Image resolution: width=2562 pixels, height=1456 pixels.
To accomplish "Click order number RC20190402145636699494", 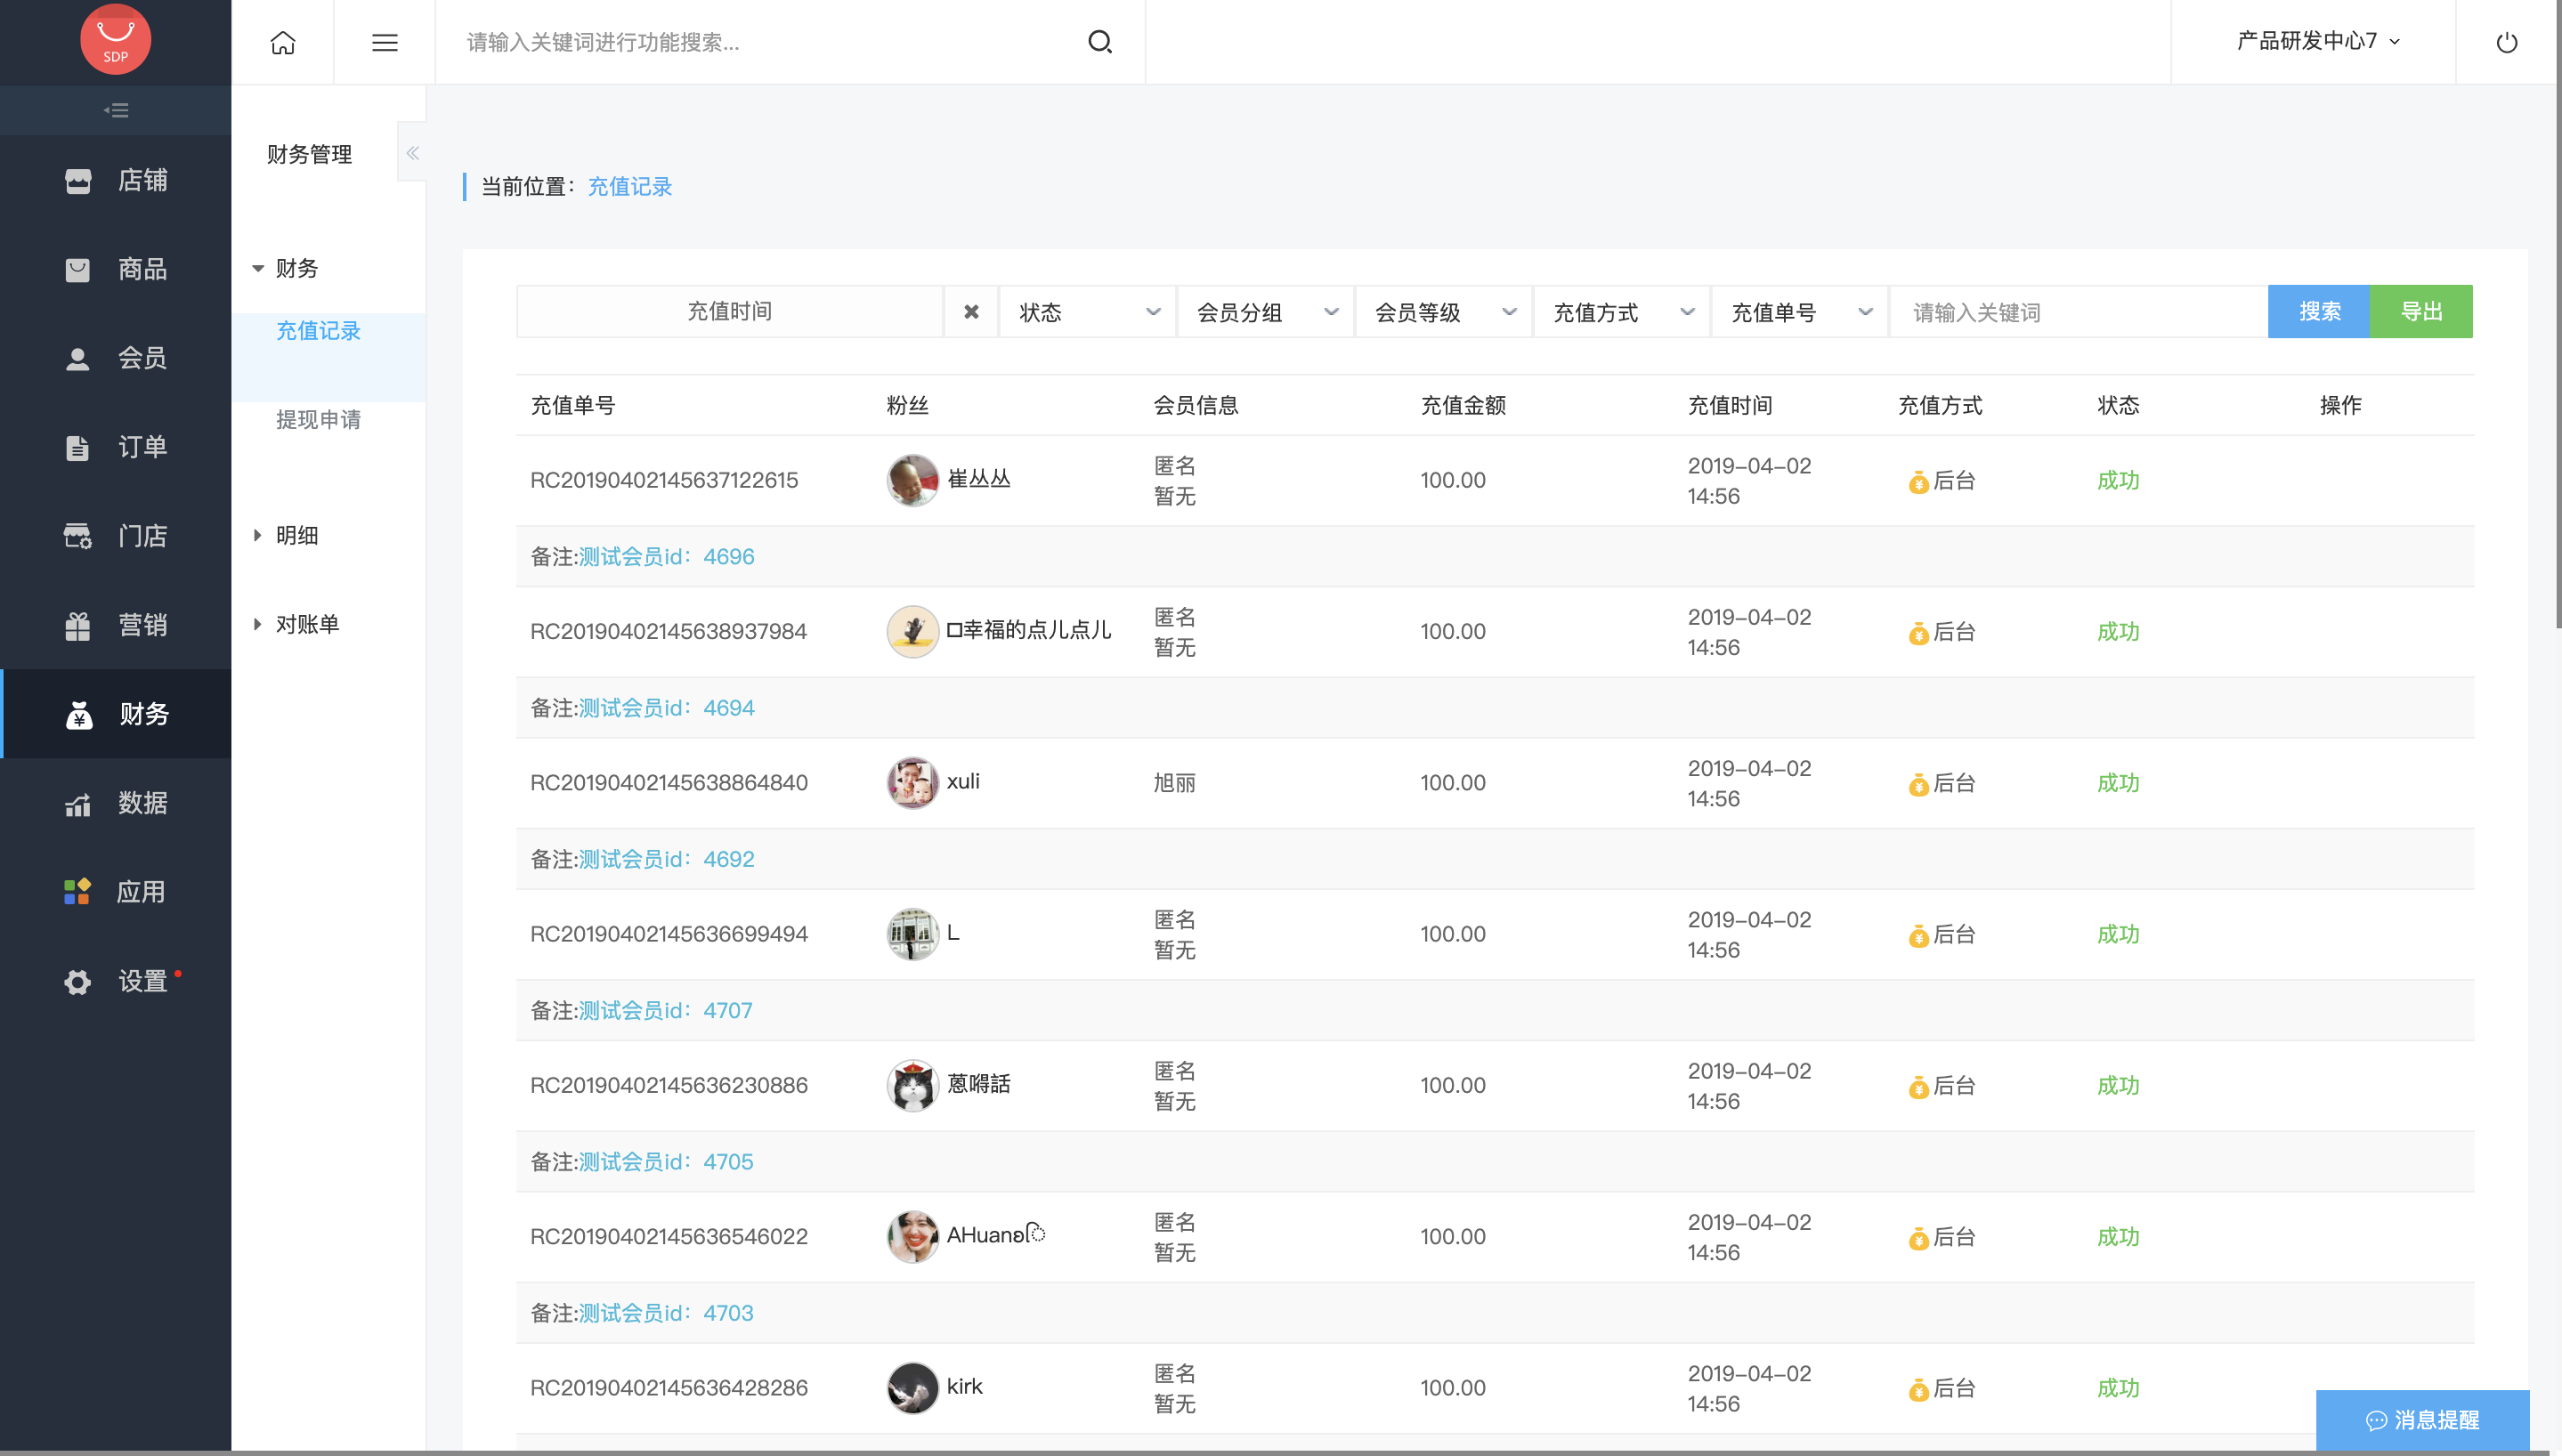I will point(669,934).
